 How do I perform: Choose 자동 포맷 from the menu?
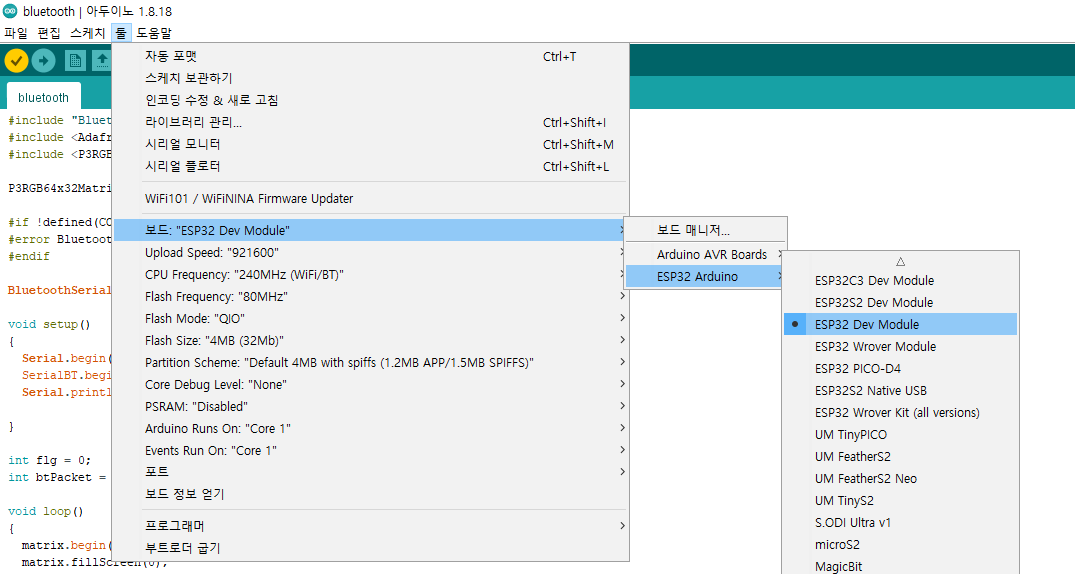[x=370, y=56]
